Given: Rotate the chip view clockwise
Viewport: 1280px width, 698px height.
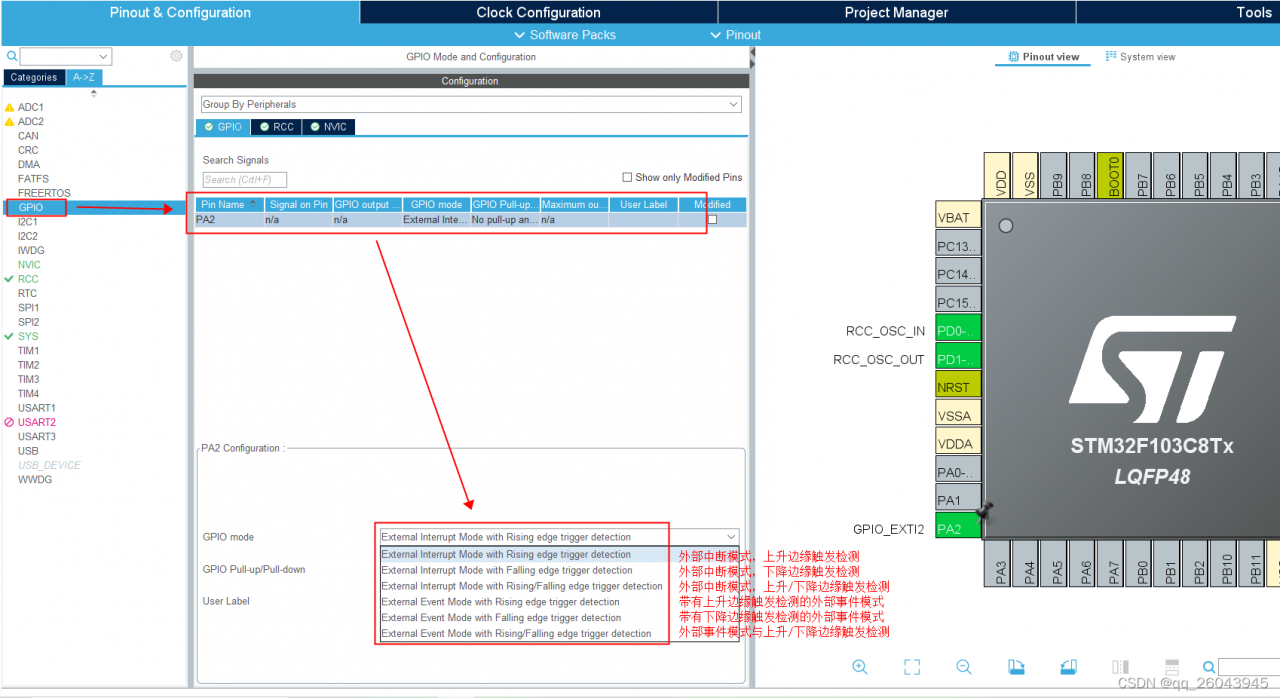Looking at the screenshot, I should (1016, 667).
